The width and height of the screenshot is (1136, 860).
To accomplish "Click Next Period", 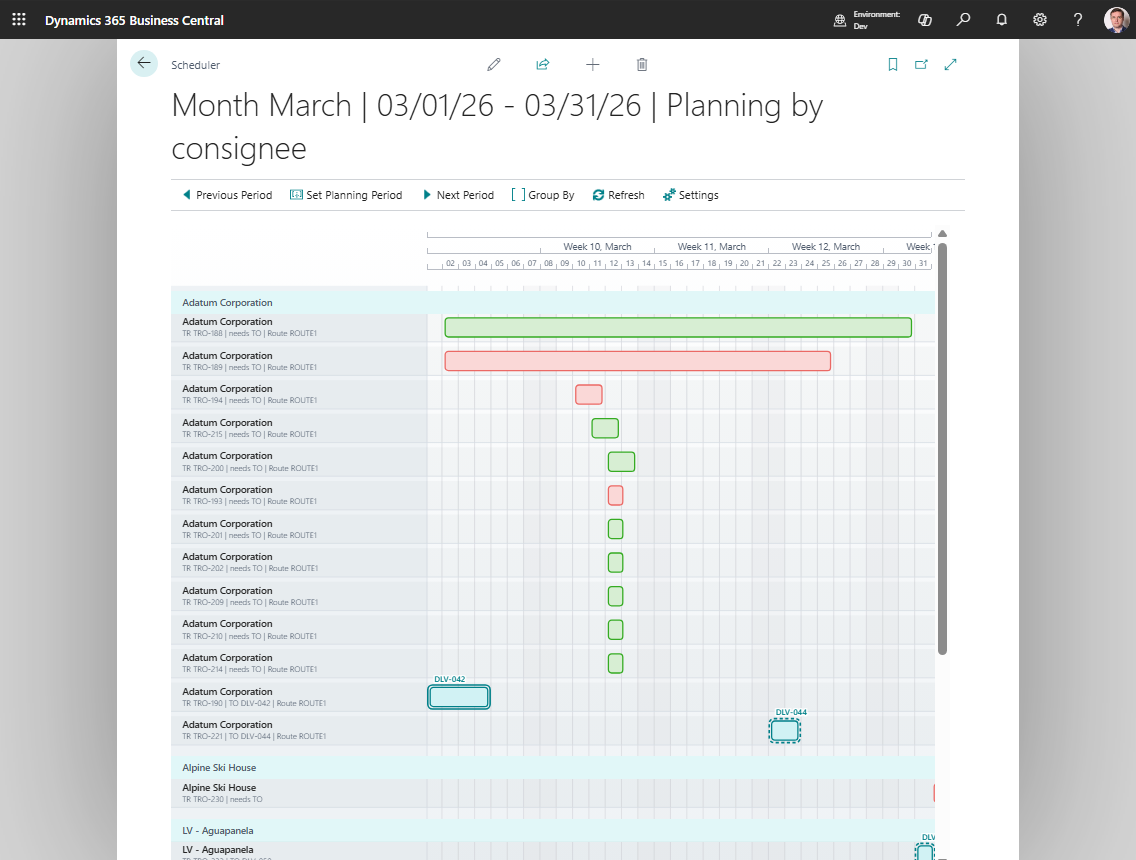I will tap(458, 195).
